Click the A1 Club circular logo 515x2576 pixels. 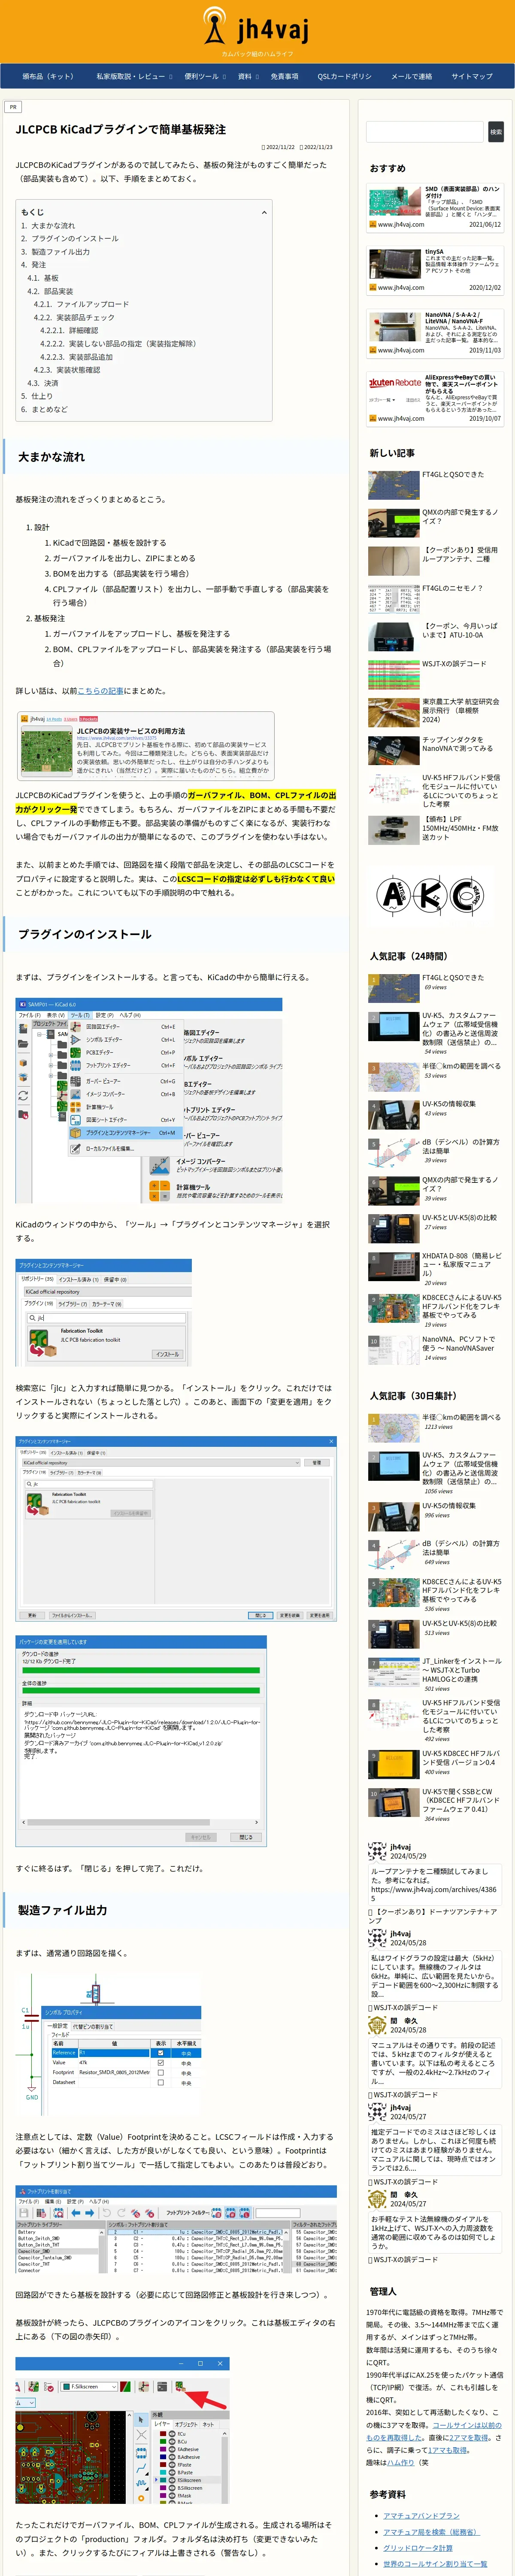click(x=393, y=895)
